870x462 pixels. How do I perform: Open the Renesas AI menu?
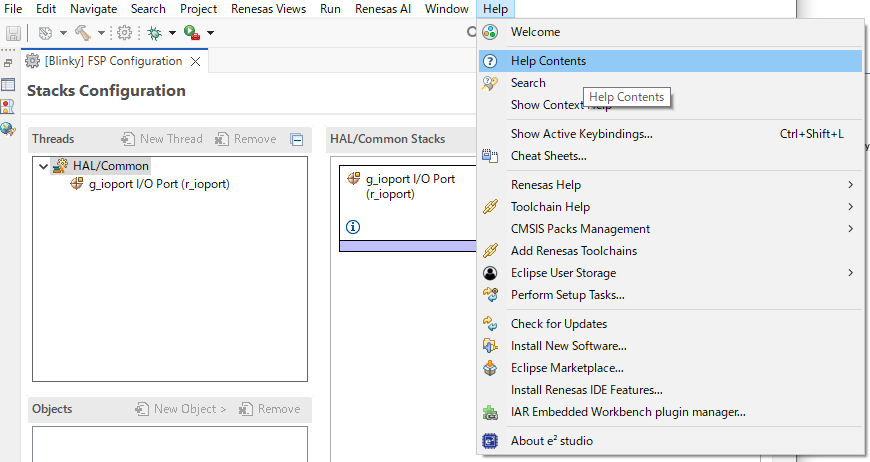click(x=383, y=9)
